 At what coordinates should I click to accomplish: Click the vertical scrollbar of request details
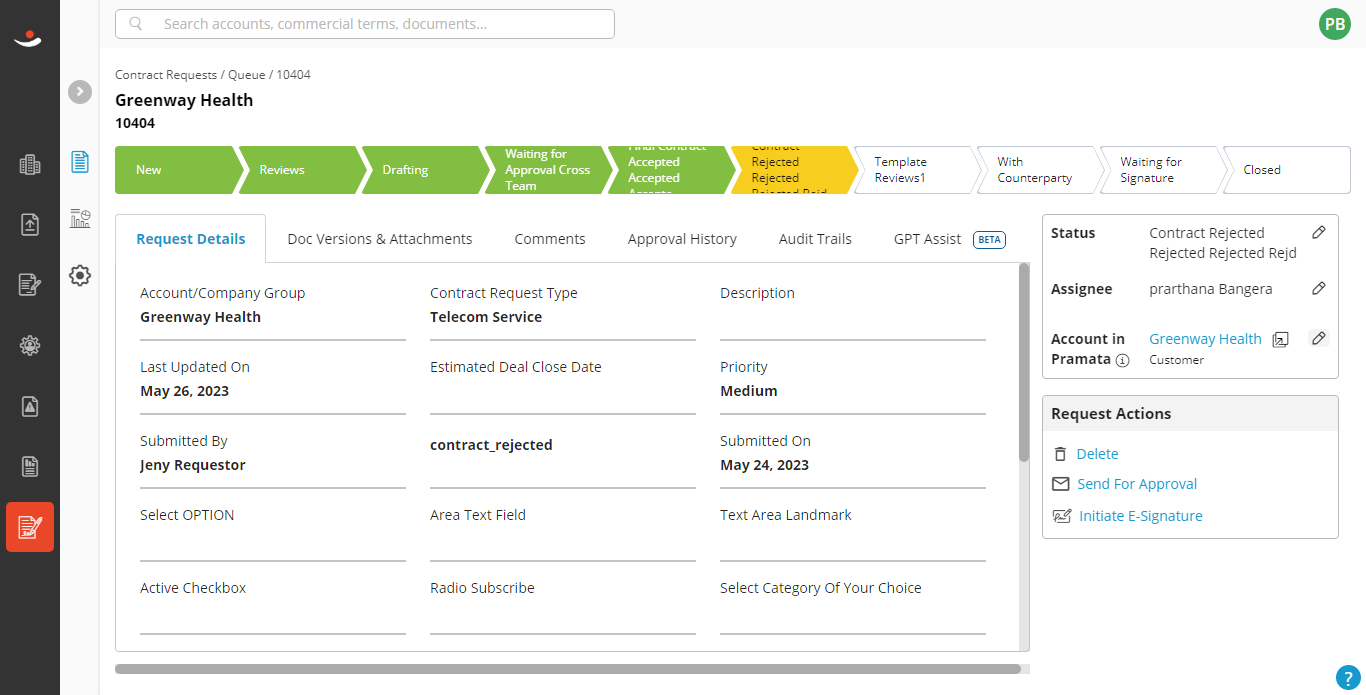pyautogui.click(x=1023, y=362)
